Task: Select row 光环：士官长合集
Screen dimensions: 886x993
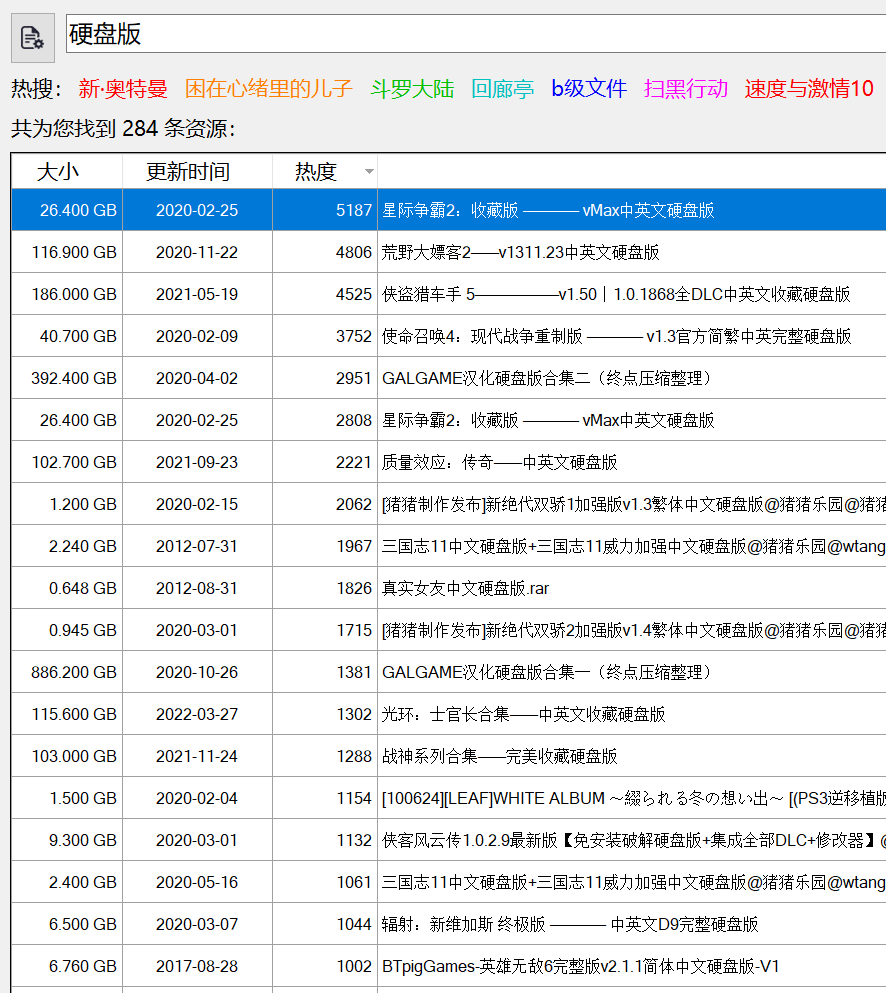Action: click(448, 714)
